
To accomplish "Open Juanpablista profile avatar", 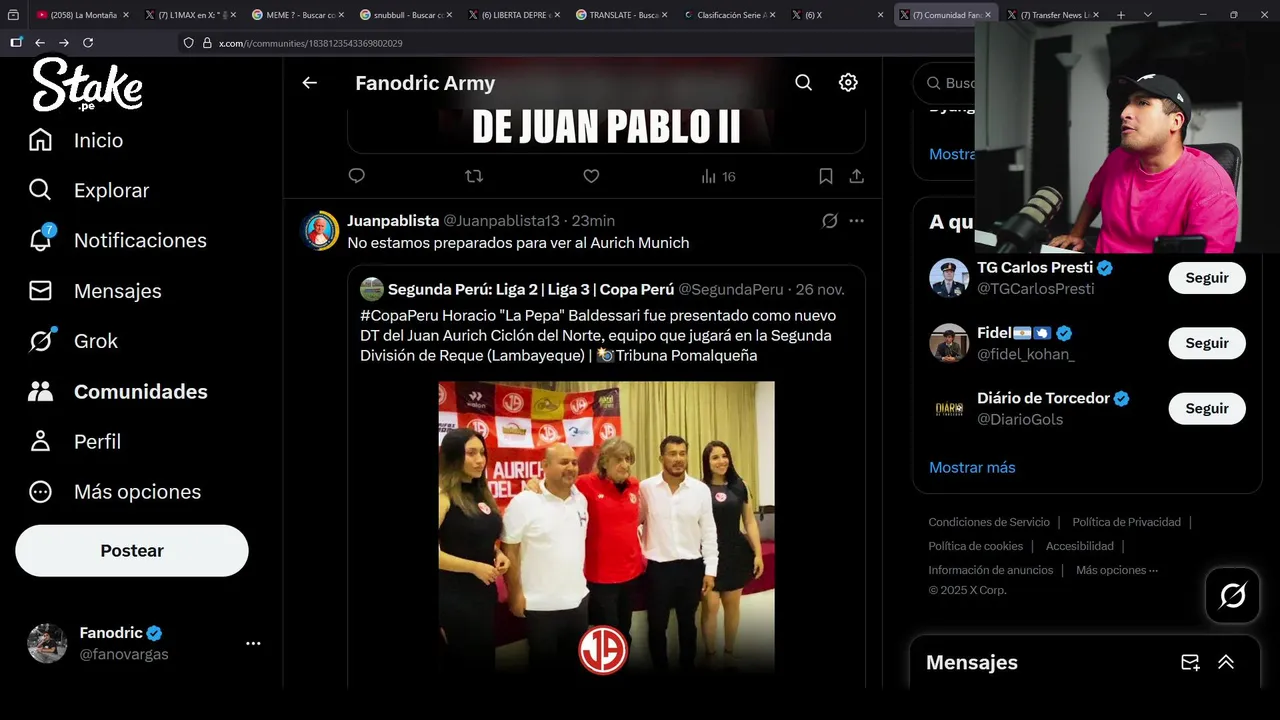I will click(x=321, y=231).
